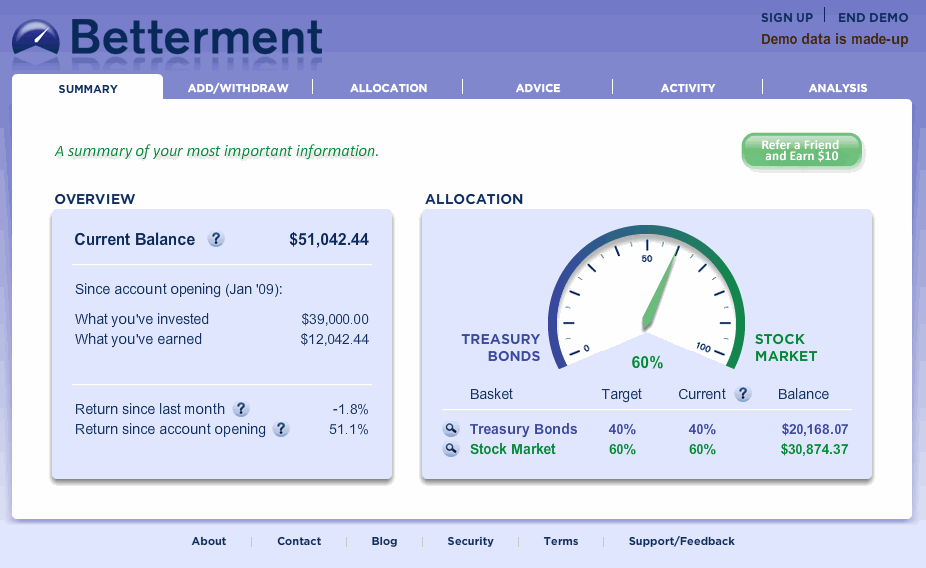The height and width of the screenshot is (568, 926).
Task: Open the Security footer link
Action: pyautogui.click(x=470, y=541)
